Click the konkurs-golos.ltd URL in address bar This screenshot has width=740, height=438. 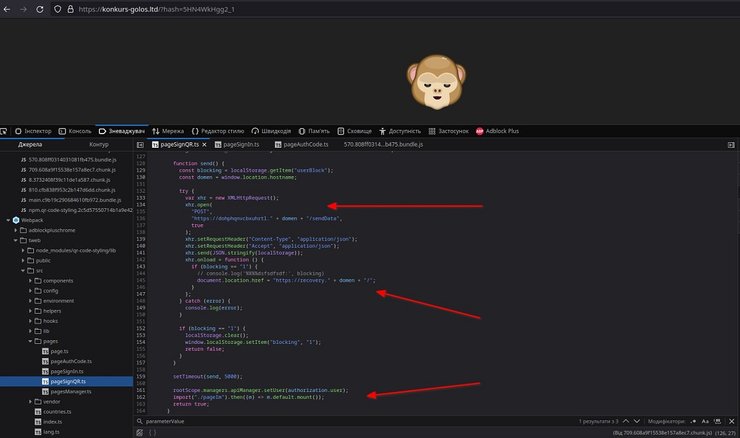(156, 9)
